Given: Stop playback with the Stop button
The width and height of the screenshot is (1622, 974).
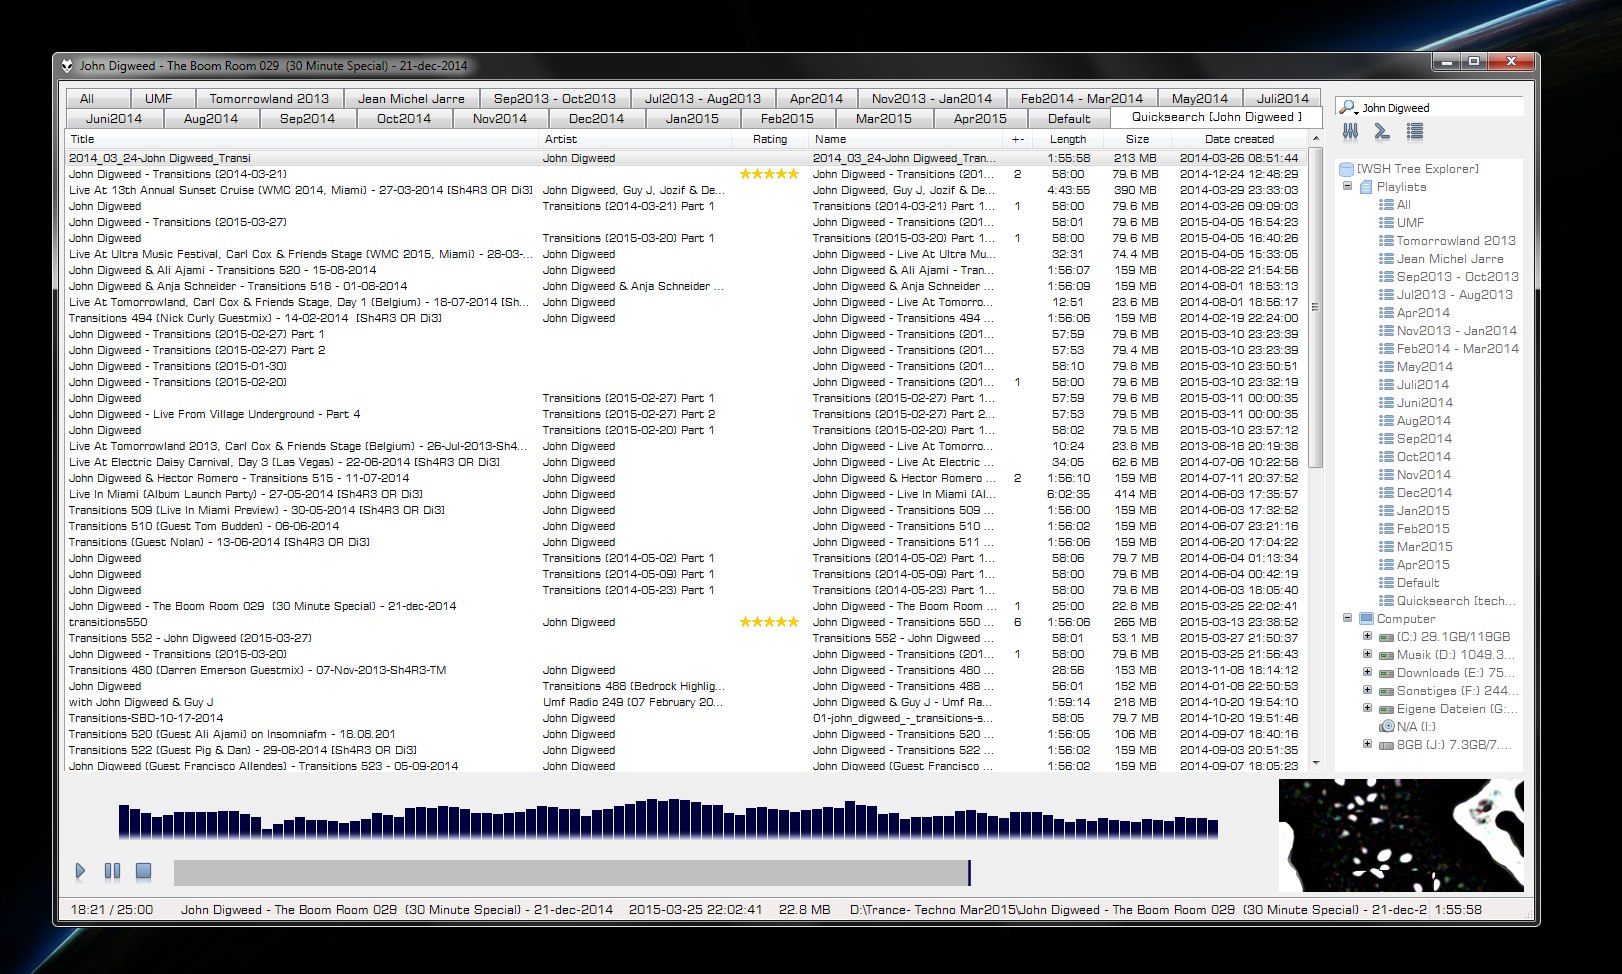Looking at the screenshot, I should (x=143, y=871).
